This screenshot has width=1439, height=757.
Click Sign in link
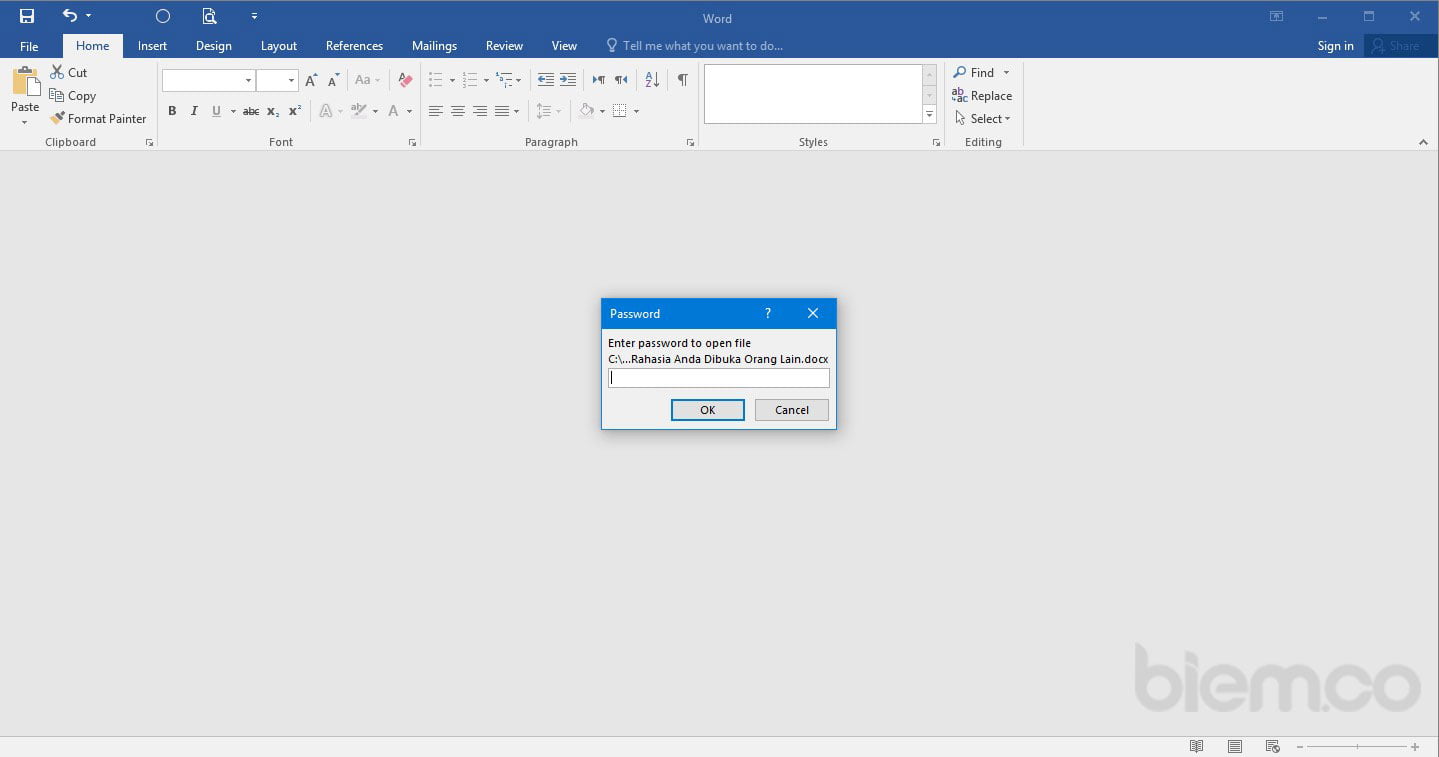click(1335, 46)
